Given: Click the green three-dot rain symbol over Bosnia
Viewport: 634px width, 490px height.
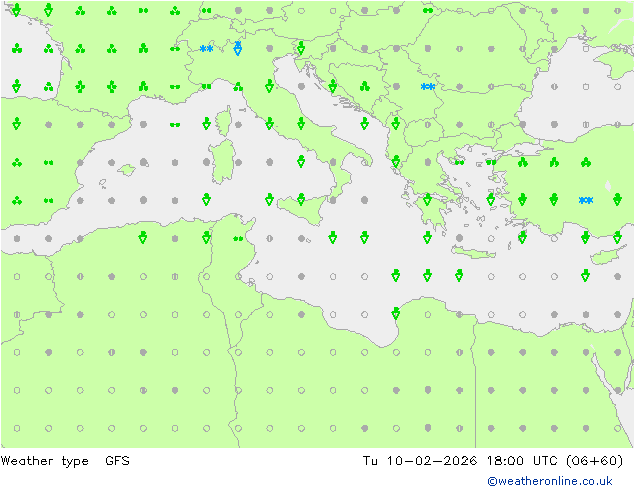Looking at the screenshot, I should pos(365,86).
